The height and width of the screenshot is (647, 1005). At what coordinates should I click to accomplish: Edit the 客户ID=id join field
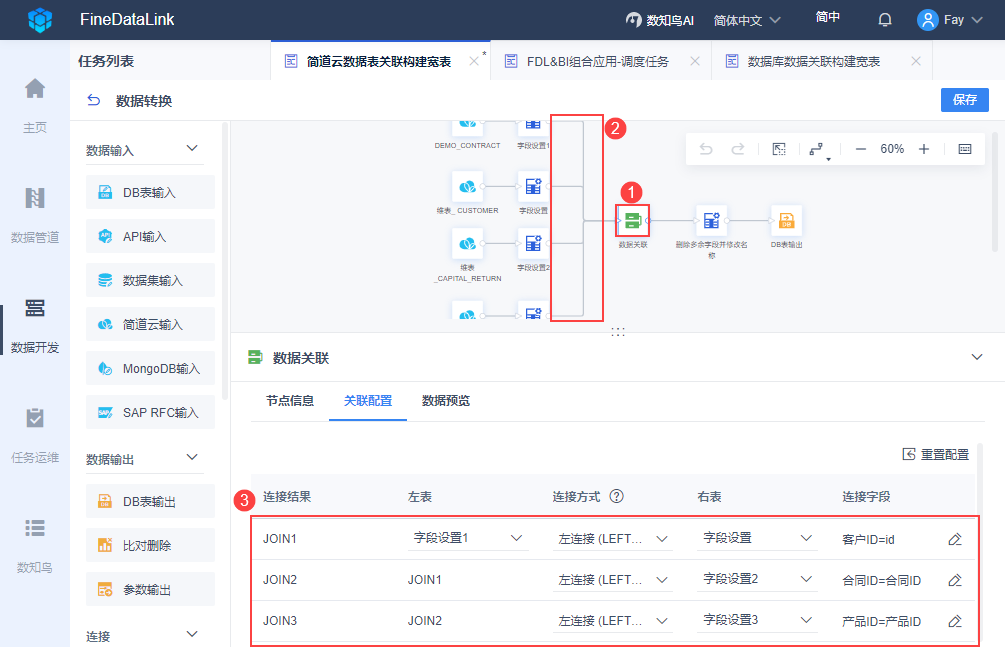(955, 539)
